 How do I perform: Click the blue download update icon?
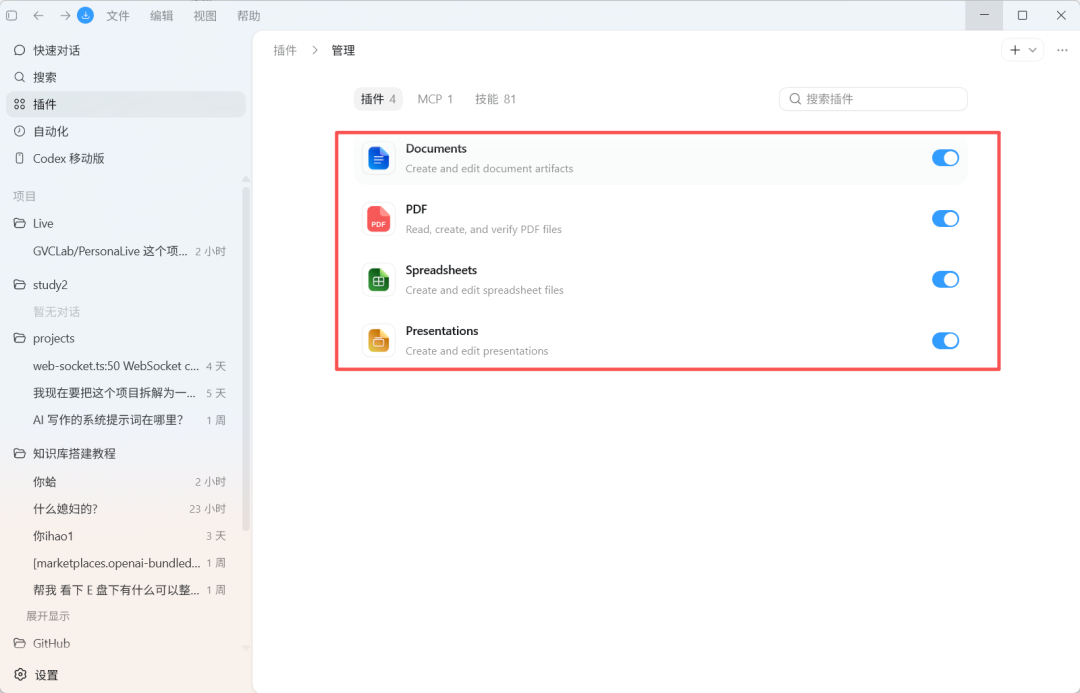[85, 15]
